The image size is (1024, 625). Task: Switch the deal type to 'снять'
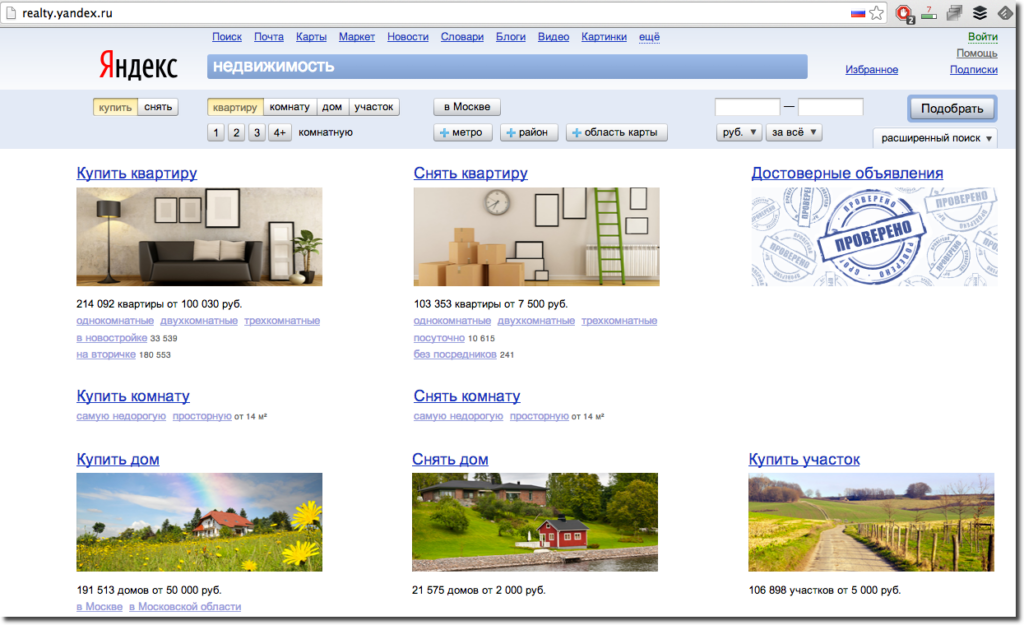coord(159,107)
